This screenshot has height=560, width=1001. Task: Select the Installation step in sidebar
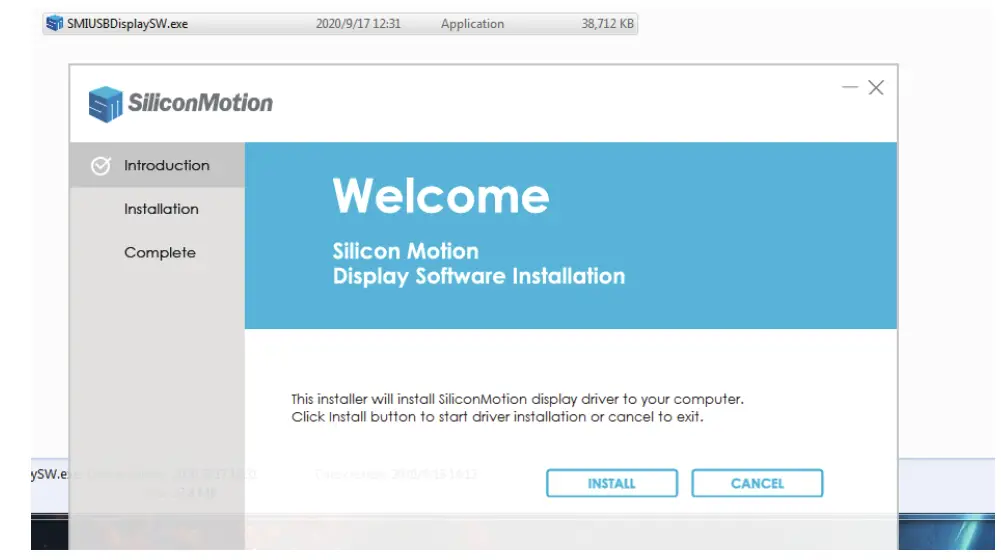coord(161,209)
